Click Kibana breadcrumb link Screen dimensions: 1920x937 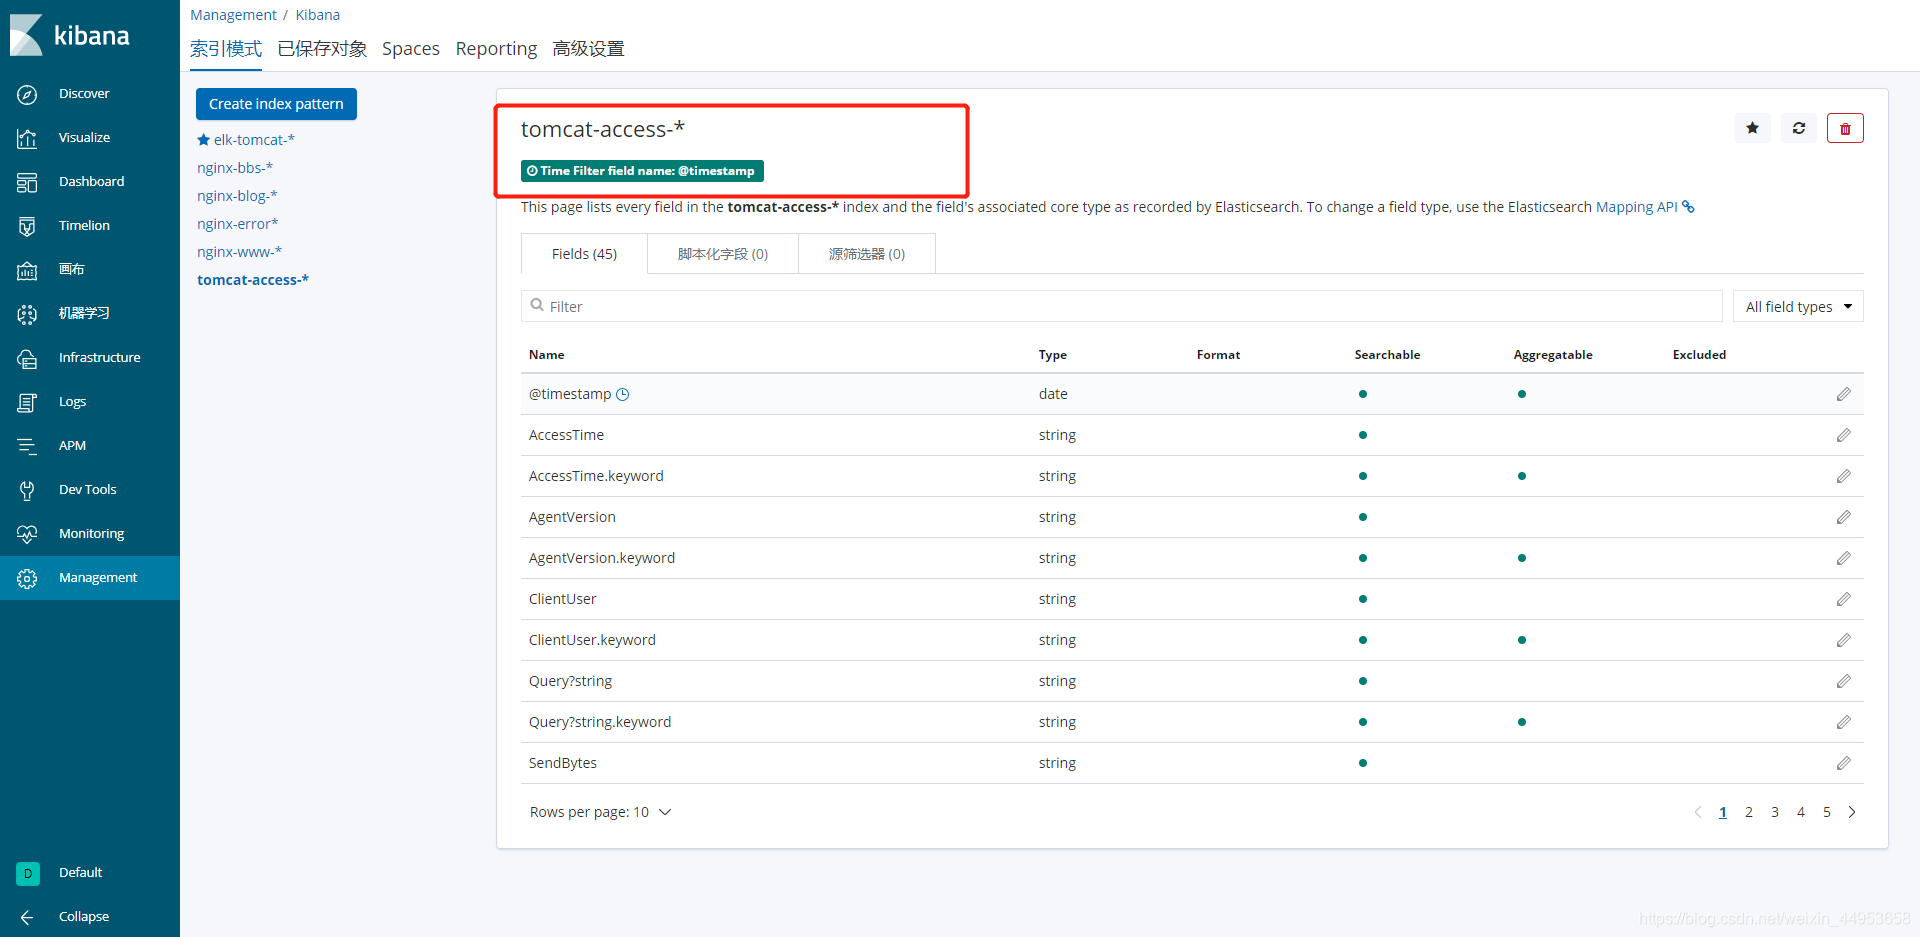317,15
